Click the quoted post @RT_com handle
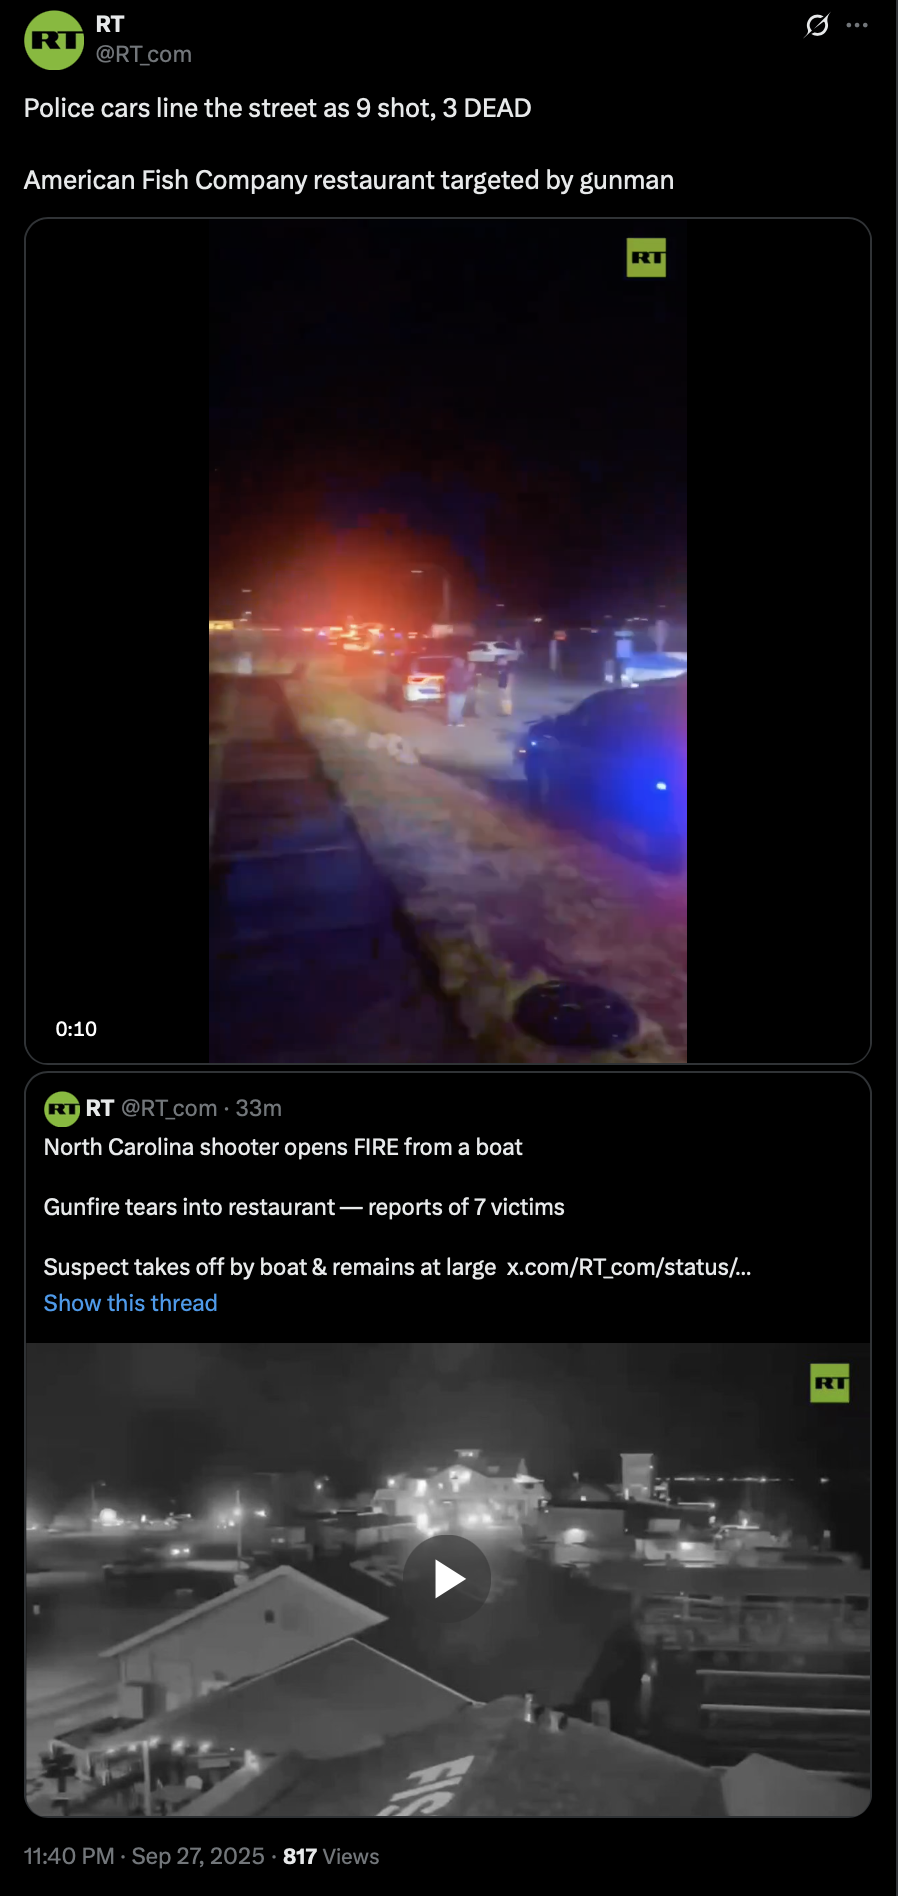The image size is (898, 1896). (169, 1108)
